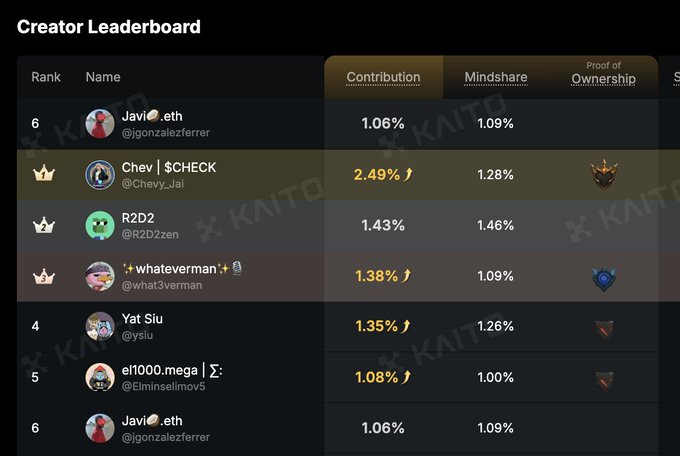Click the gold crown rank icon
The height and width of the screenshot is (456, 680).
pos(42,174)
